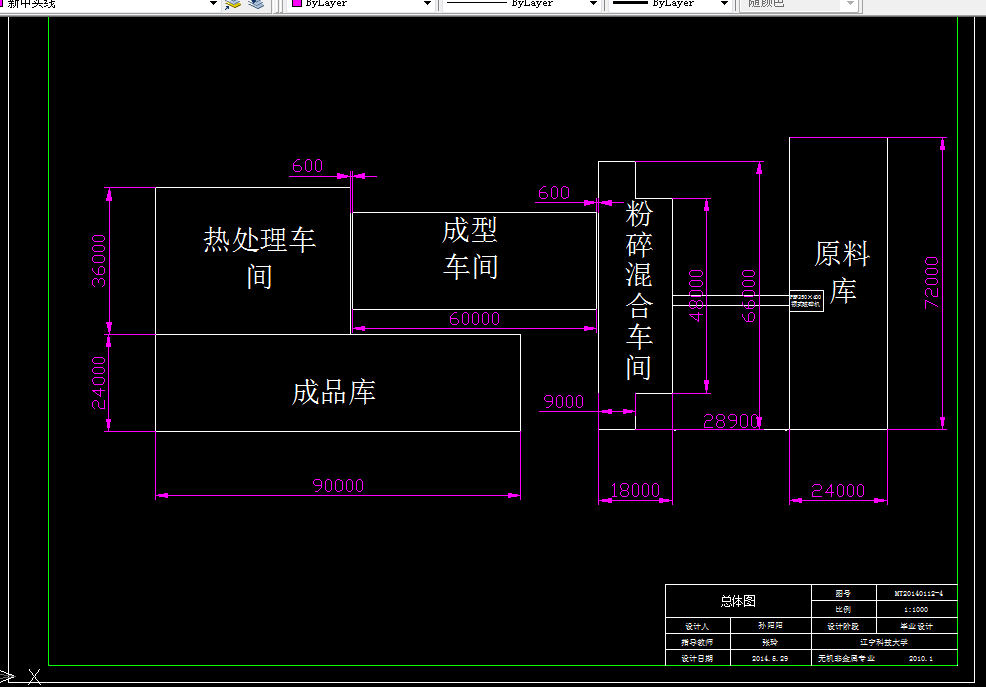This screenshot has width=986, height=687.
Task: Click the 1:1000 scale value cell
Action: pos(917,608)
